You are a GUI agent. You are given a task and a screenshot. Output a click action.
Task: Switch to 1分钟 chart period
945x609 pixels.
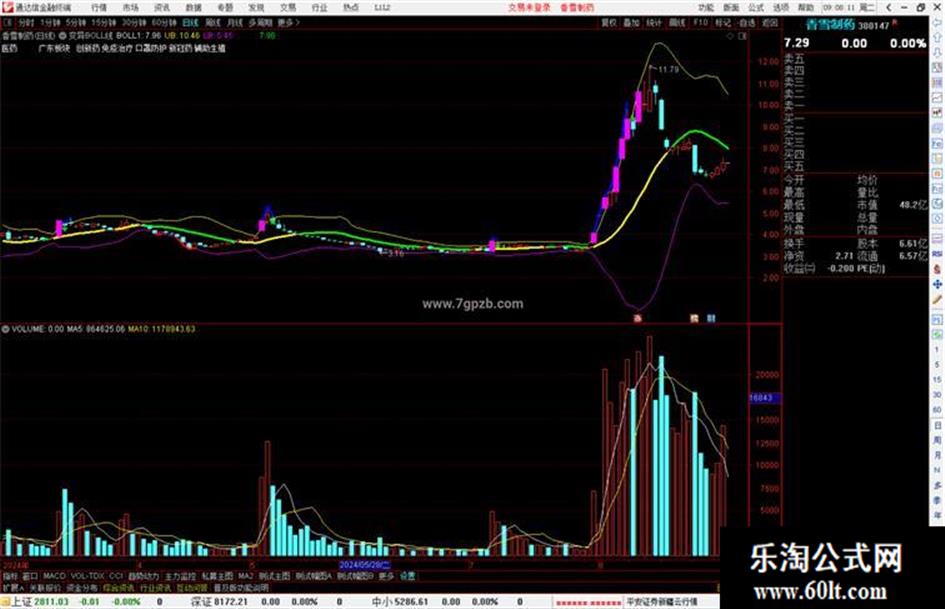click(x=50, y=22)
